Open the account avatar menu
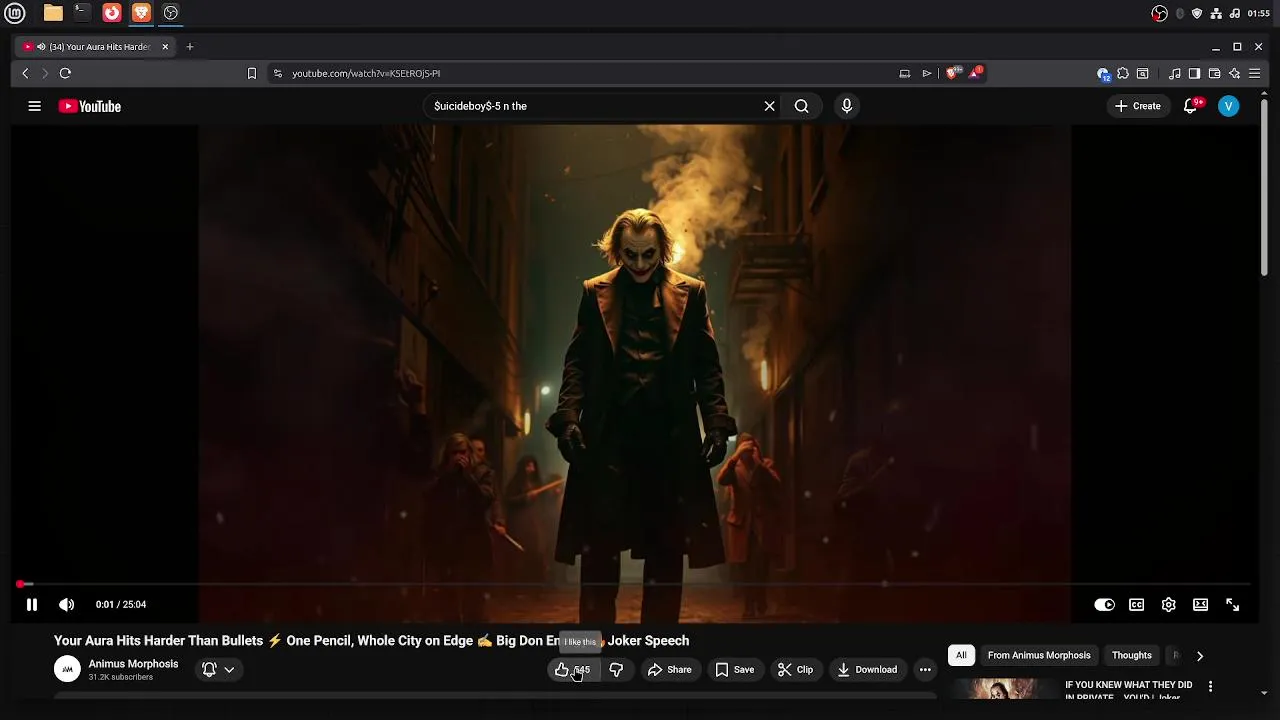 coord(1228,106)
